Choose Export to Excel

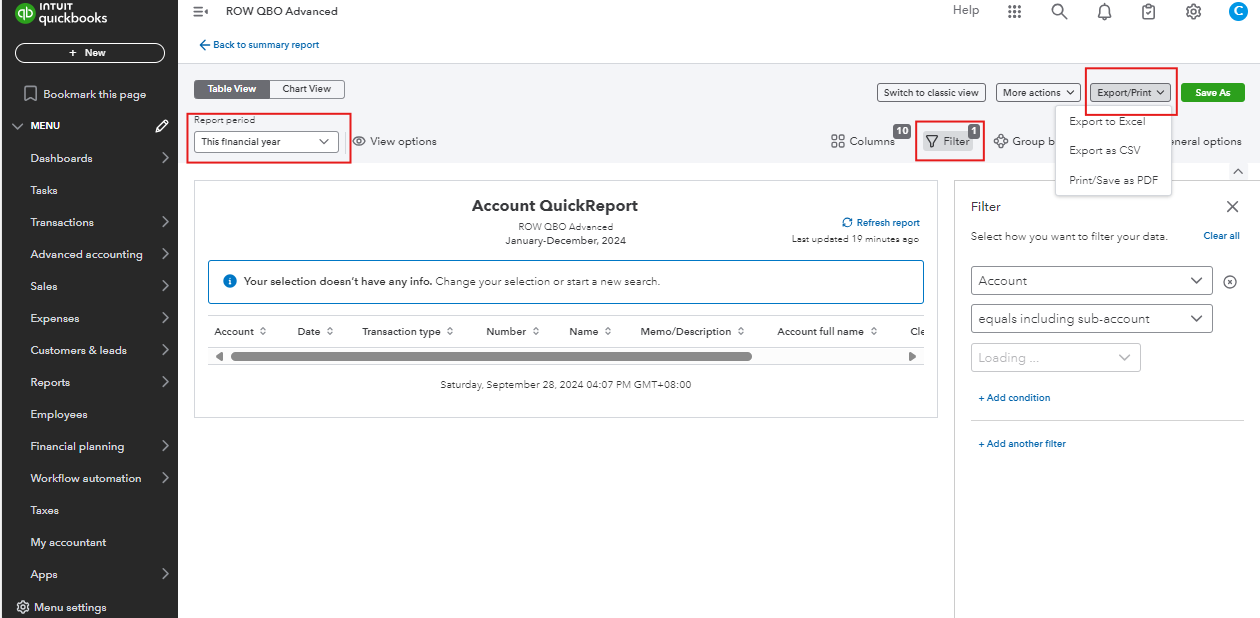pos(1107,122)
